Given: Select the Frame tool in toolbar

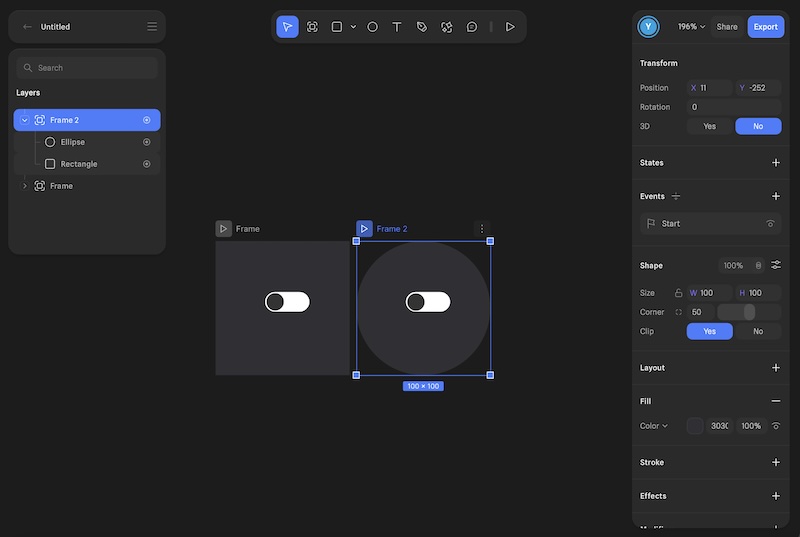Looking at the screenshot, I should click(x=312, y=27).
